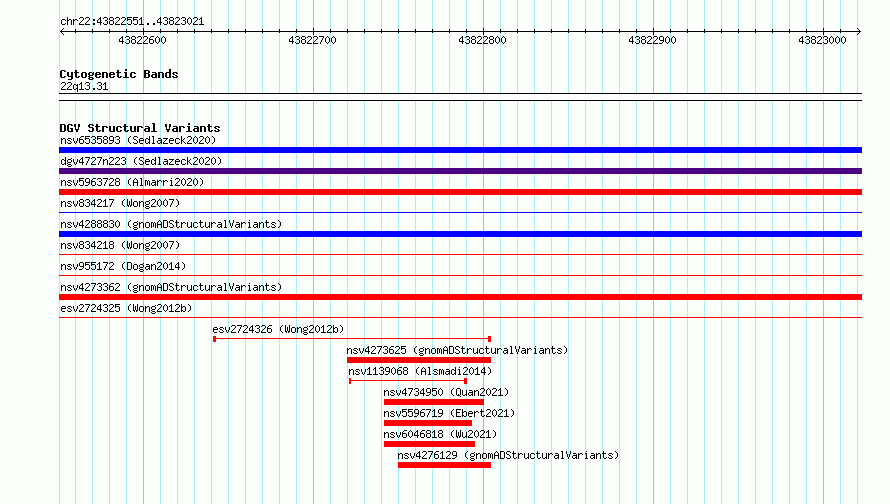Click the right arrow of the ruler
This screenshot has height=504, width=890.
pyautogui.click(x=859, y=32)
